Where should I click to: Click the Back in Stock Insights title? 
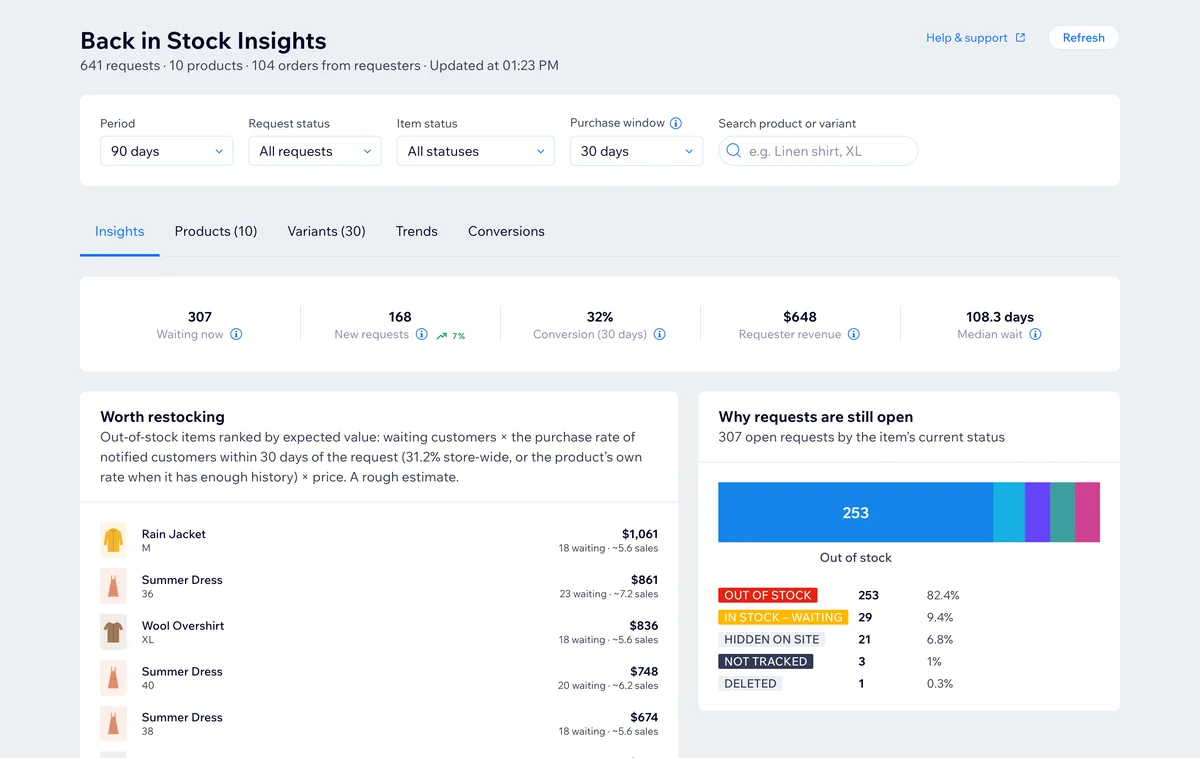point(203,41)
